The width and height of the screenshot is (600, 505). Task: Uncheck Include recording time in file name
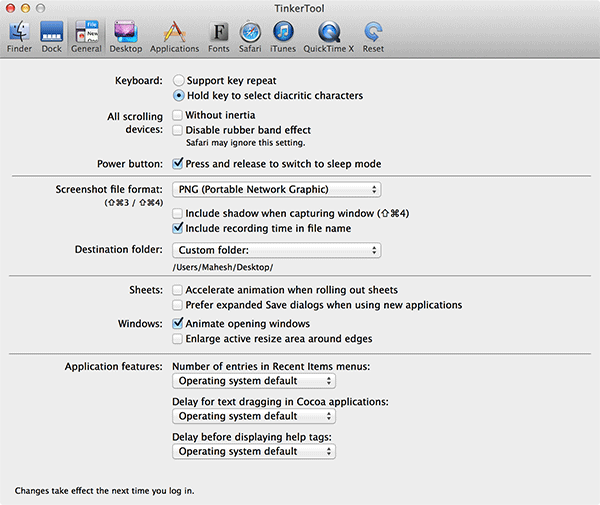pyautogui.click(x=178, y=228)
